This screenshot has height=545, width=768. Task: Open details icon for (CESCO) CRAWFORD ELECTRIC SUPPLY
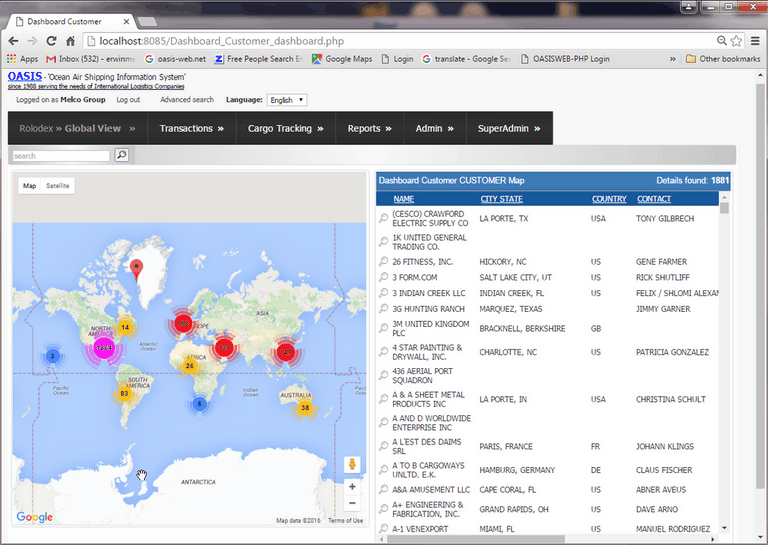pos(384,218)
